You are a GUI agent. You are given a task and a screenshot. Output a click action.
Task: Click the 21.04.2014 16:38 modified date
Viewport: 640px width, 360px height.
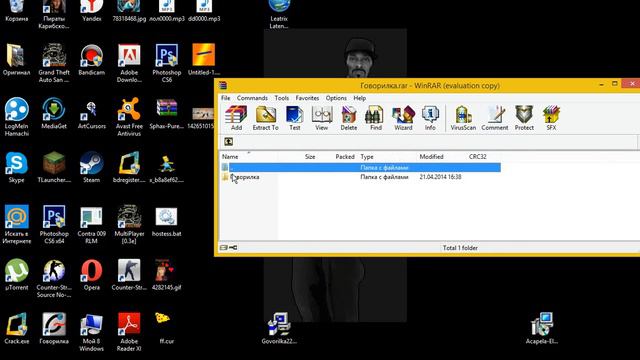tap(440, 177)
